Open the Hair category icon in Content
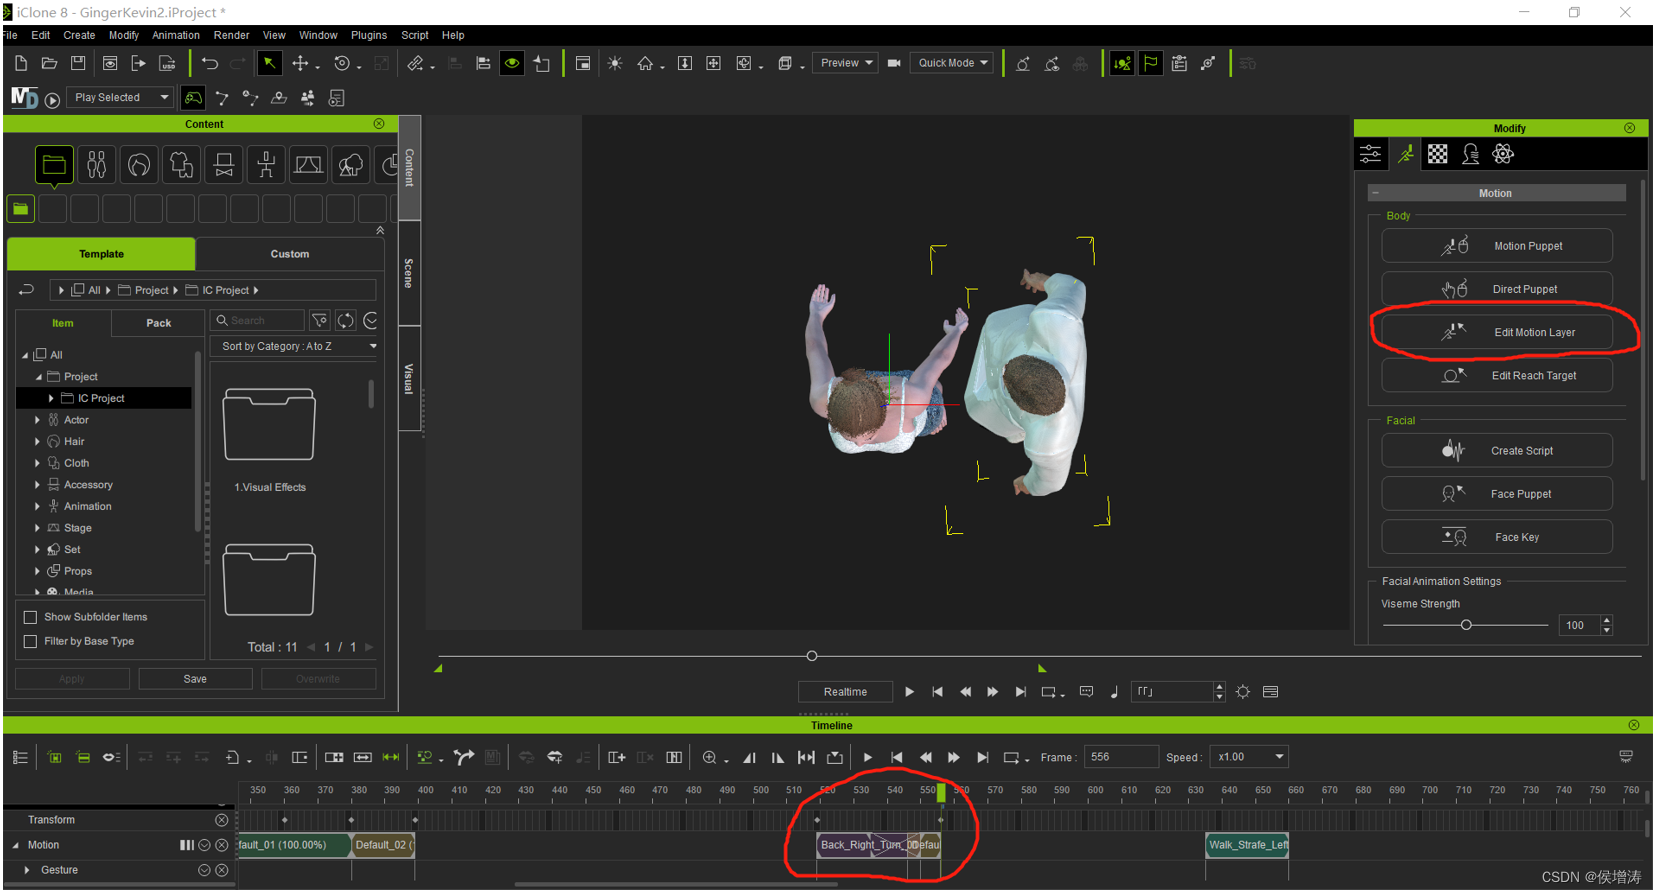The width and height of the screenshot is (1658, 894). pos(139,165)
